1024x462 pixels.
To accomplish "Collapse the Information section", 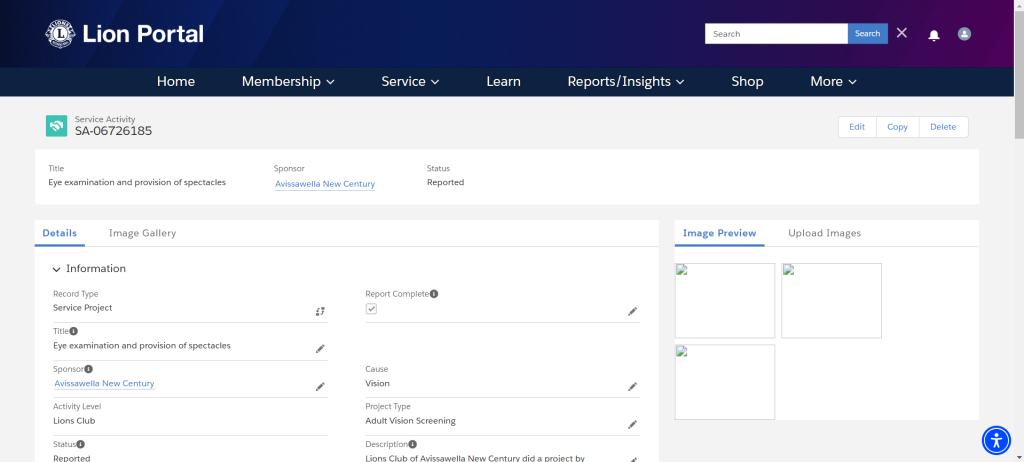I will coord(57,269).
